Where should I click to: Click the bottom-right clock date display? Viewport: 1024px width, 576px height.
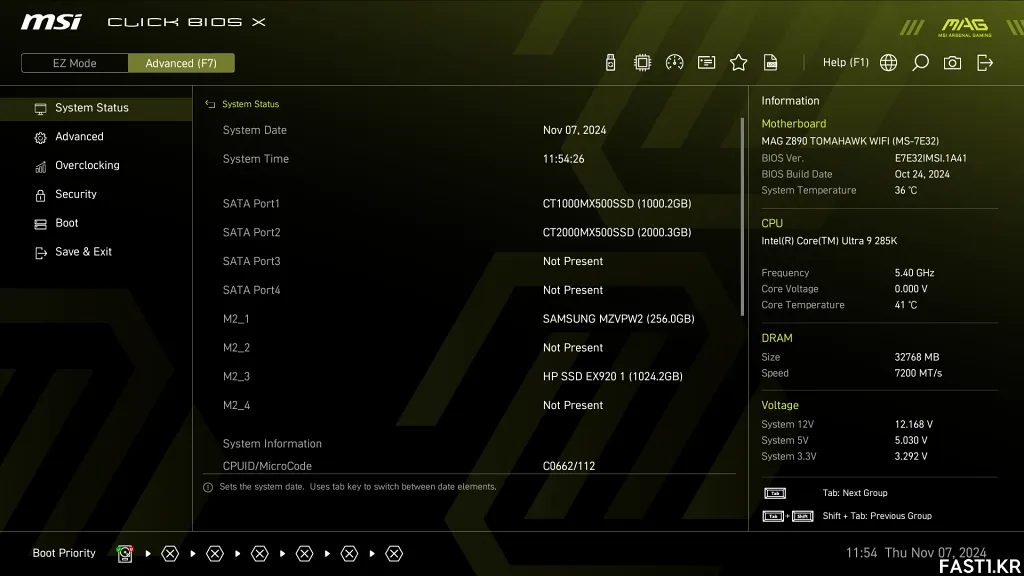(916, 552)
